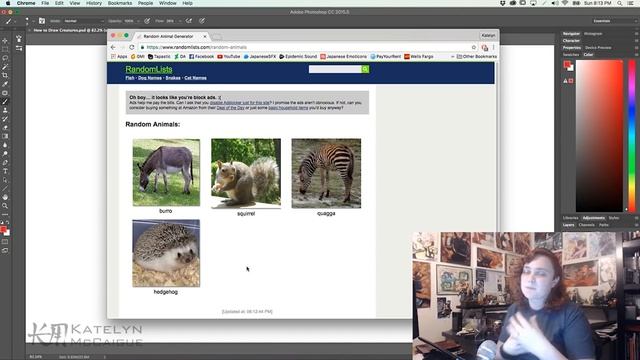Image resolution: width=640 pixels, height=360 pixels.
Task: Switch to the Histogram panel tab
Action: tap(593, 33)
